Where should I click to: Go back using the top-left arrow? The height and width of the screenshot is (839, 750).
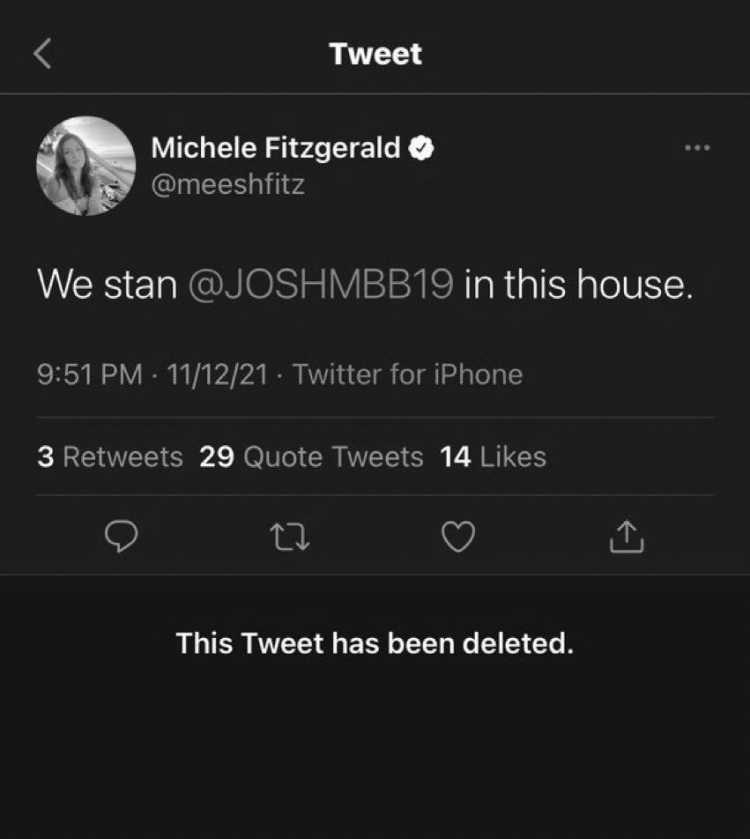coord(42,54)
